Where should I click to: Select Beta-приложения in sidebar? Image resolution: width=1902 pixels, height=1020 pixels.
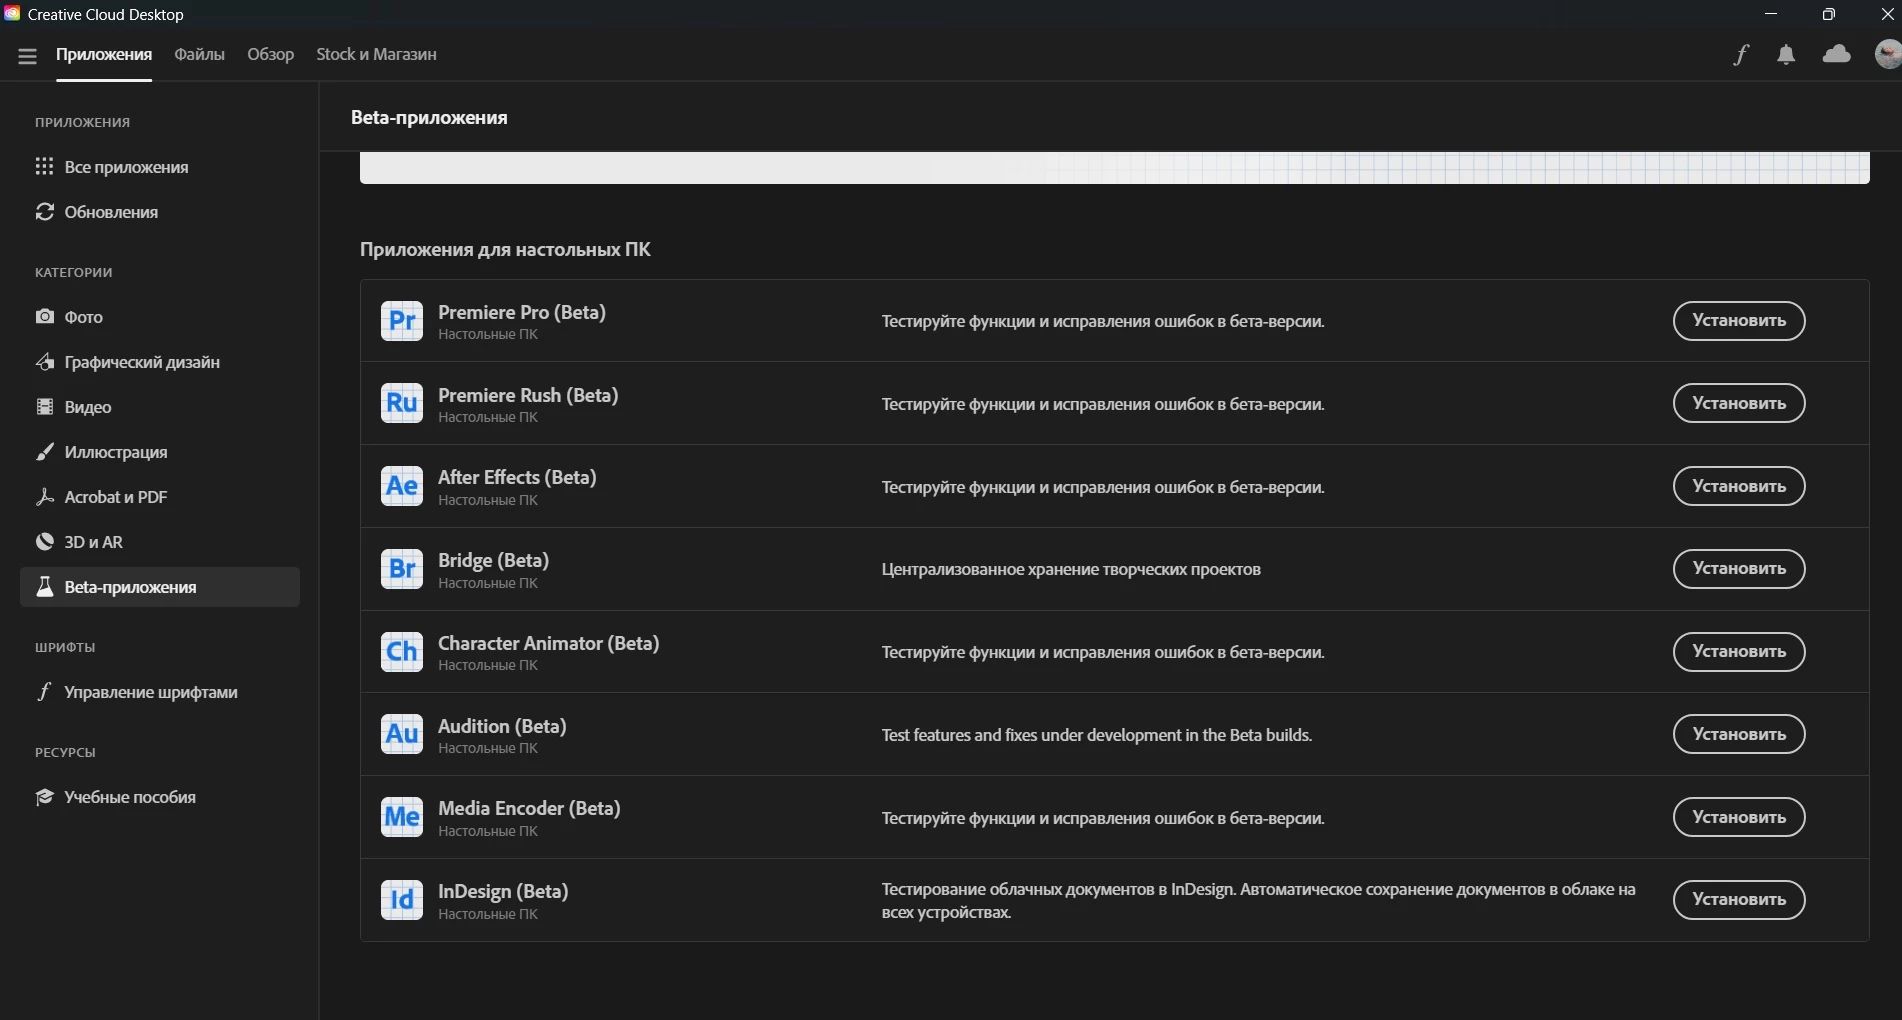[x=160, y=587]
